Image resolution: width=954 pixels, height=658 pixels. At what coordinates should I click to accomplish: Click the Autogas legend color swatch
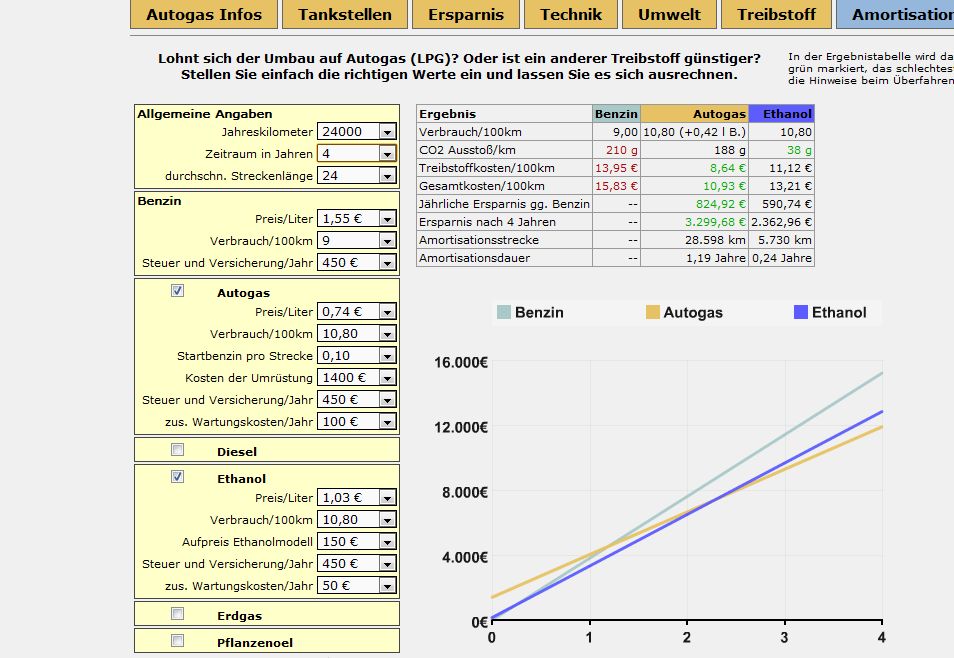(653, 312)
